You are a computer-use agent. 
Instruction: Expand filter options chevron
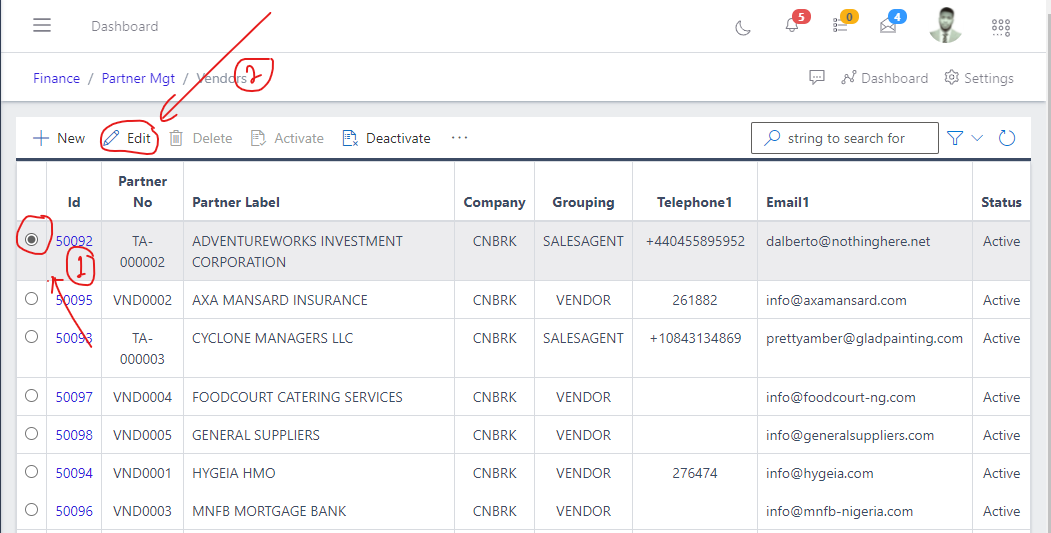pos(977,138)
